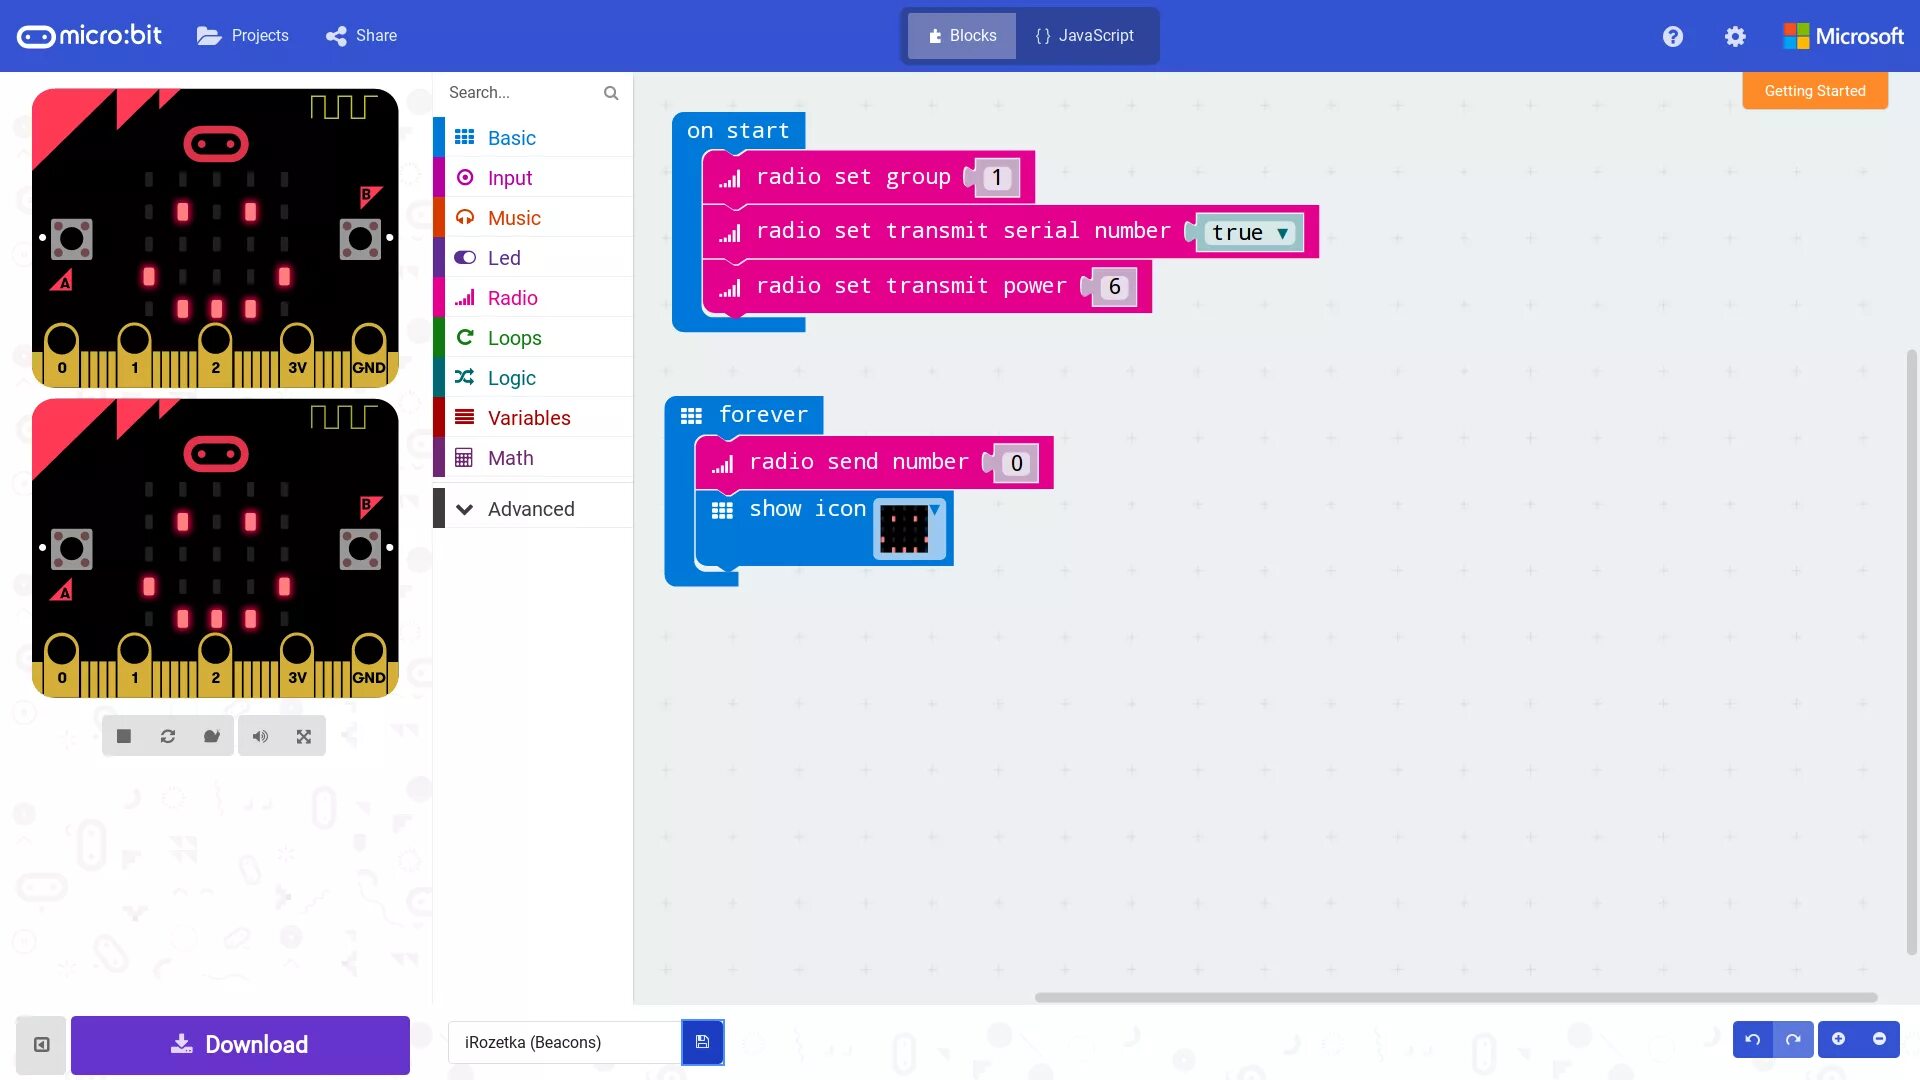Open the Projects menu
This screenshot has width=1920, height=1080.
tap(243, 36)
